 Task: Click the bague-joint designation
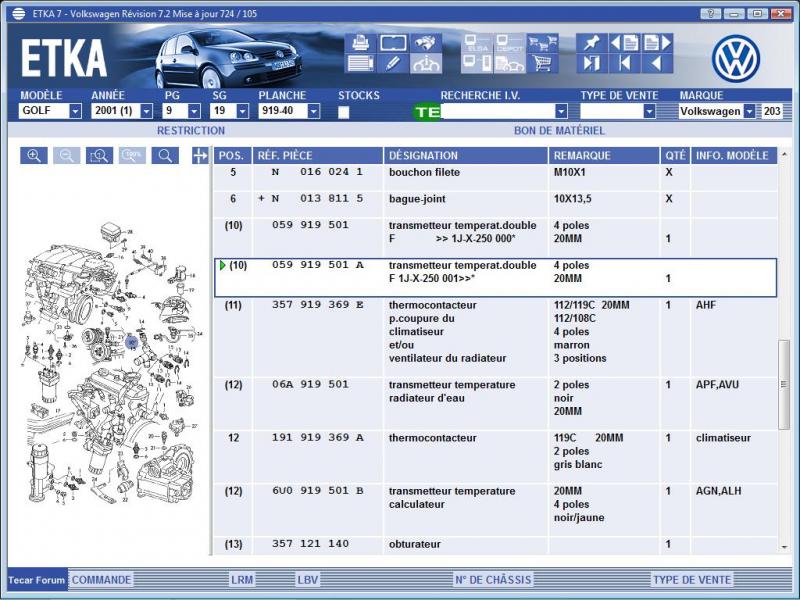point(417,198)
